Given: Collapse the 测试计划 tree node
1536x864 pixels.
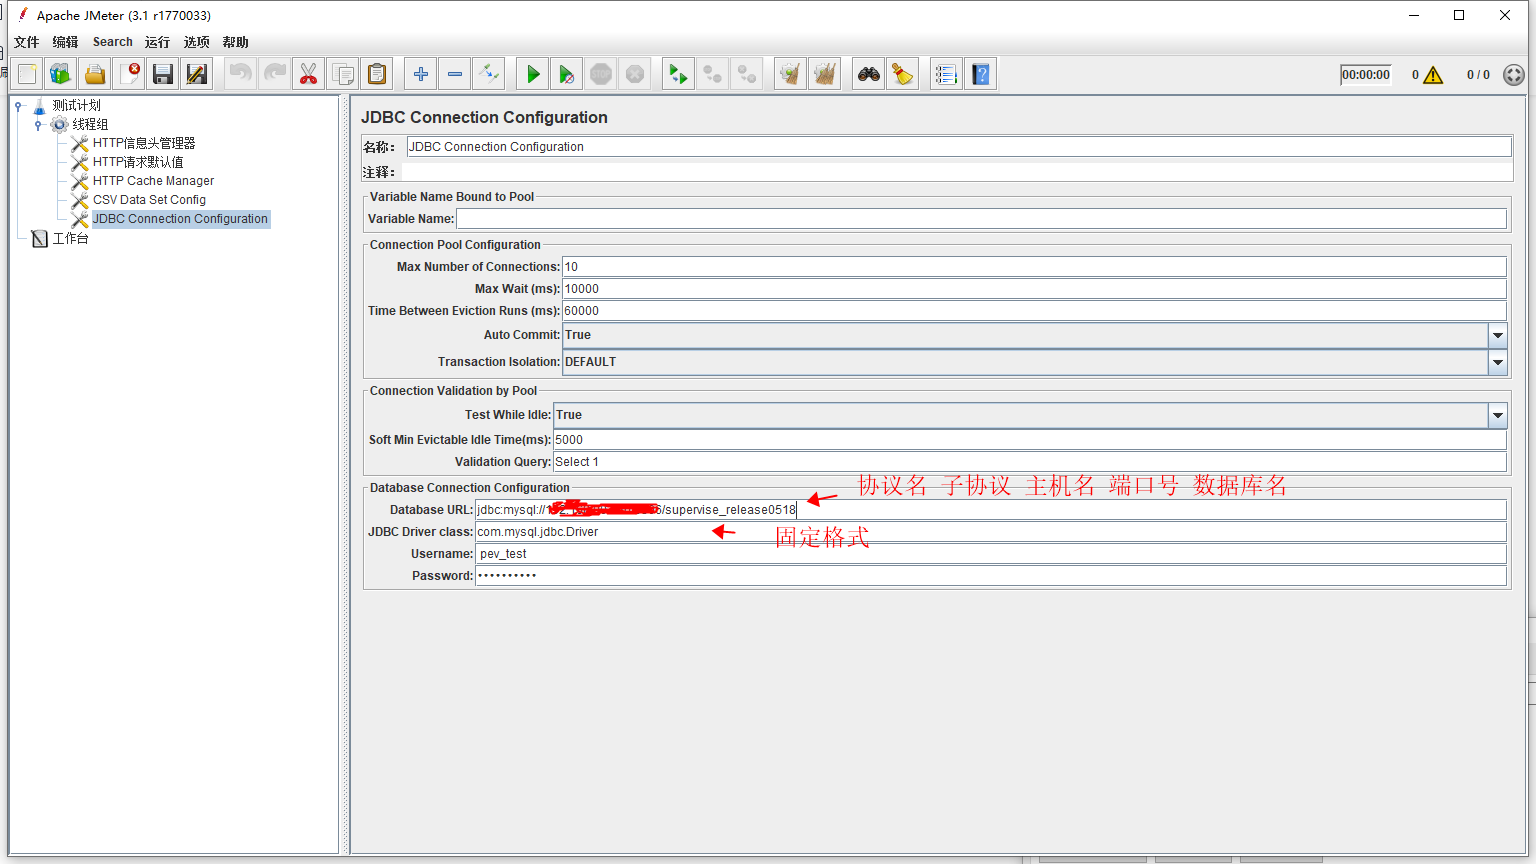Looking at the screenshot, I should click(x=18, y=106).
